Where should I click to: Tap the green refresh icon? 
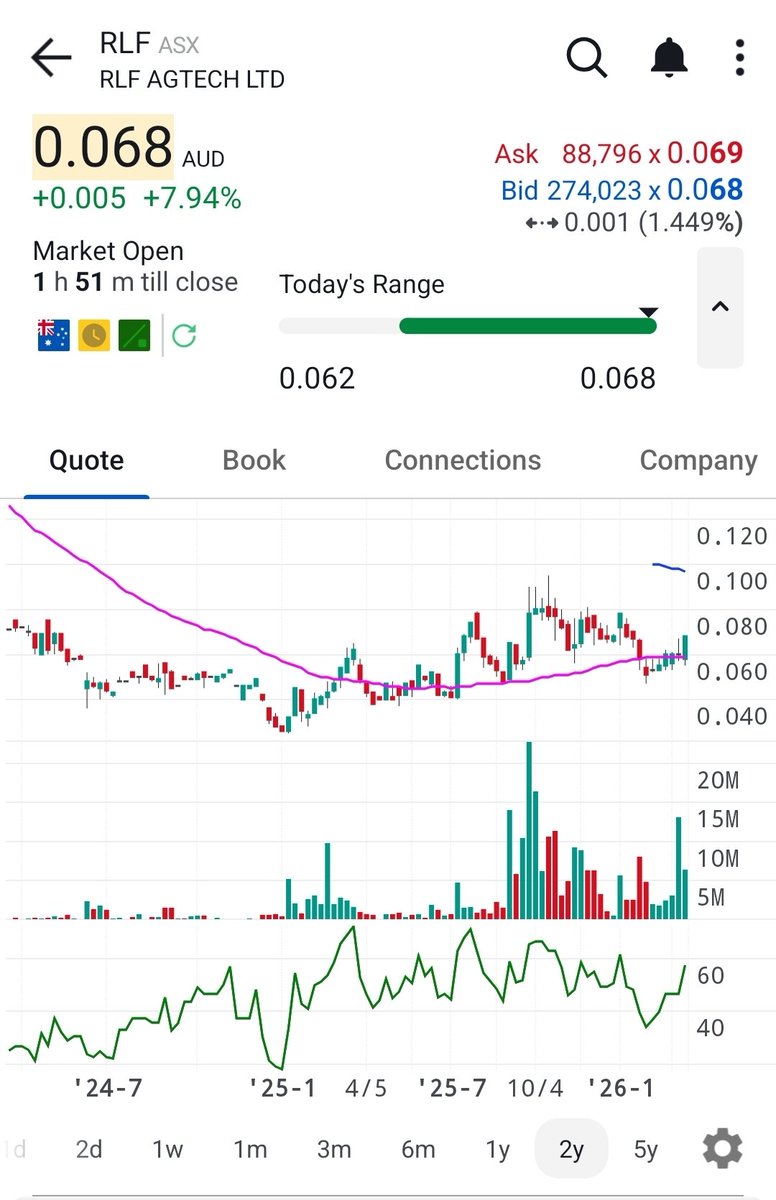(x=183, y=335)
